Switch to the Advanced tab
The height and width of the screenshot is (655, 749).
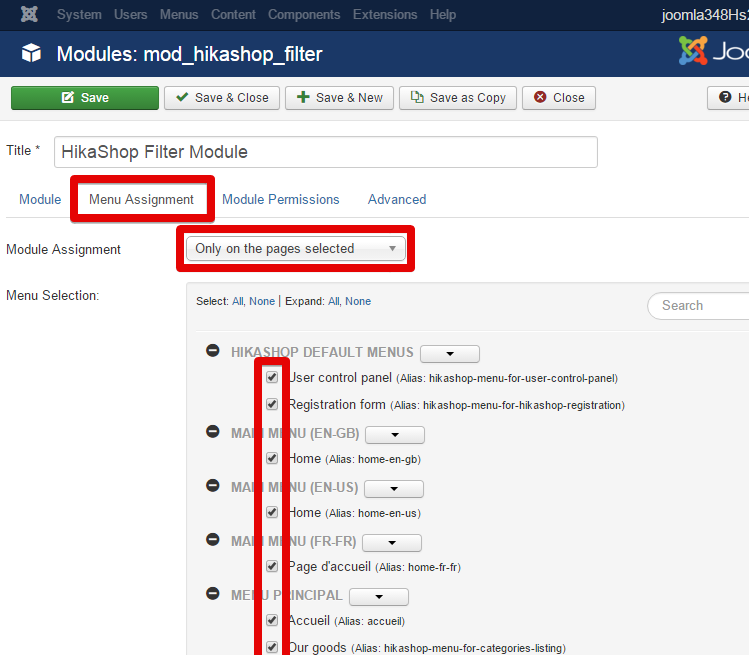coord(397,199)
